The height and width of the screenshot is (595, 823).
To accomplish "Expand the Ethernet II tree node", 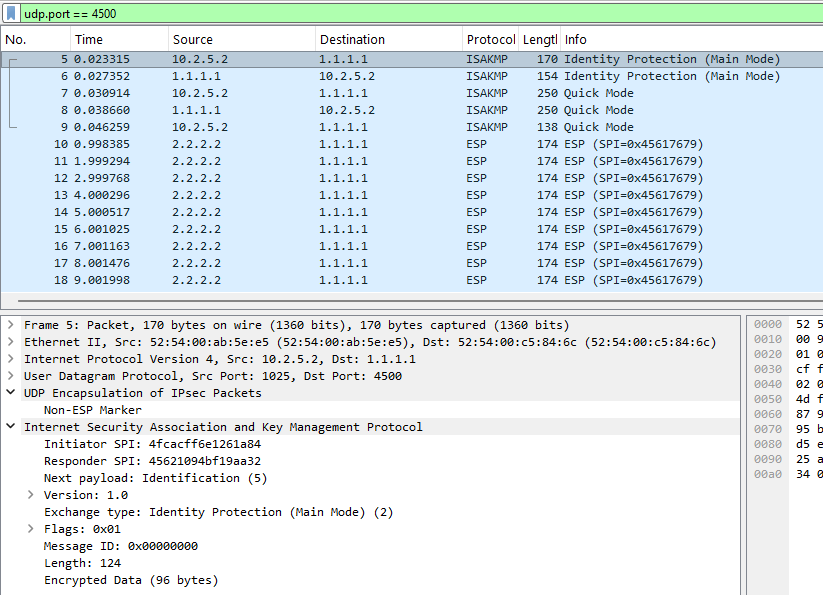I will click(11, 342).
